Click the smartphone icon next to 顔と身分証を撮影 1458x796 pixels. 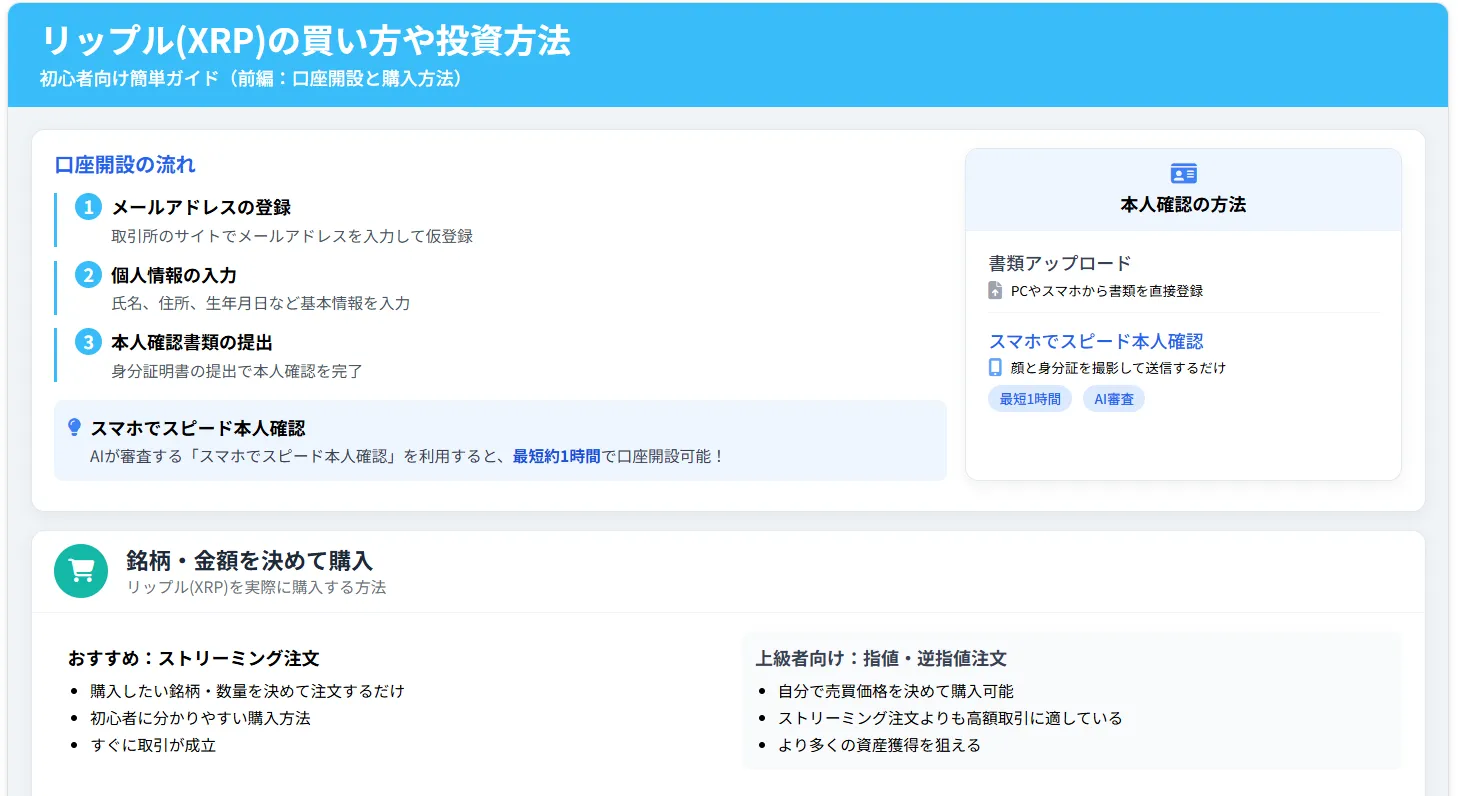pos(993,367)
